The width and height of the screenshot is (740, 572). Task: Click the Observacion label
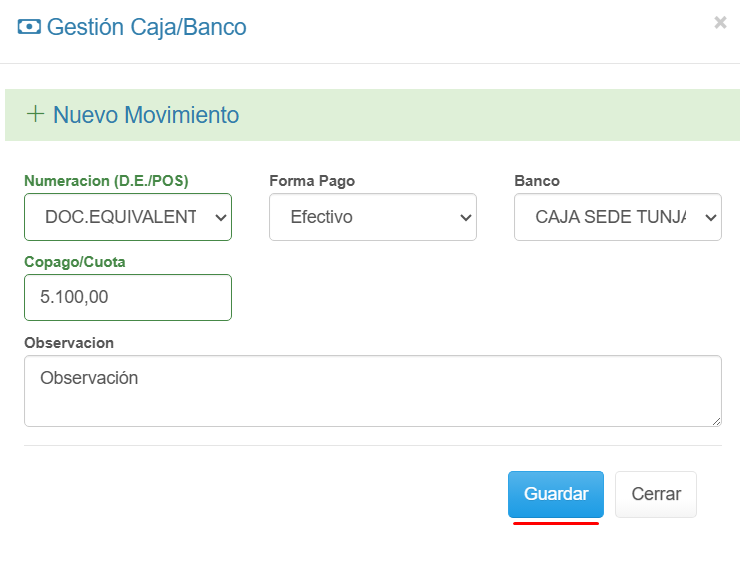(69, 343)
